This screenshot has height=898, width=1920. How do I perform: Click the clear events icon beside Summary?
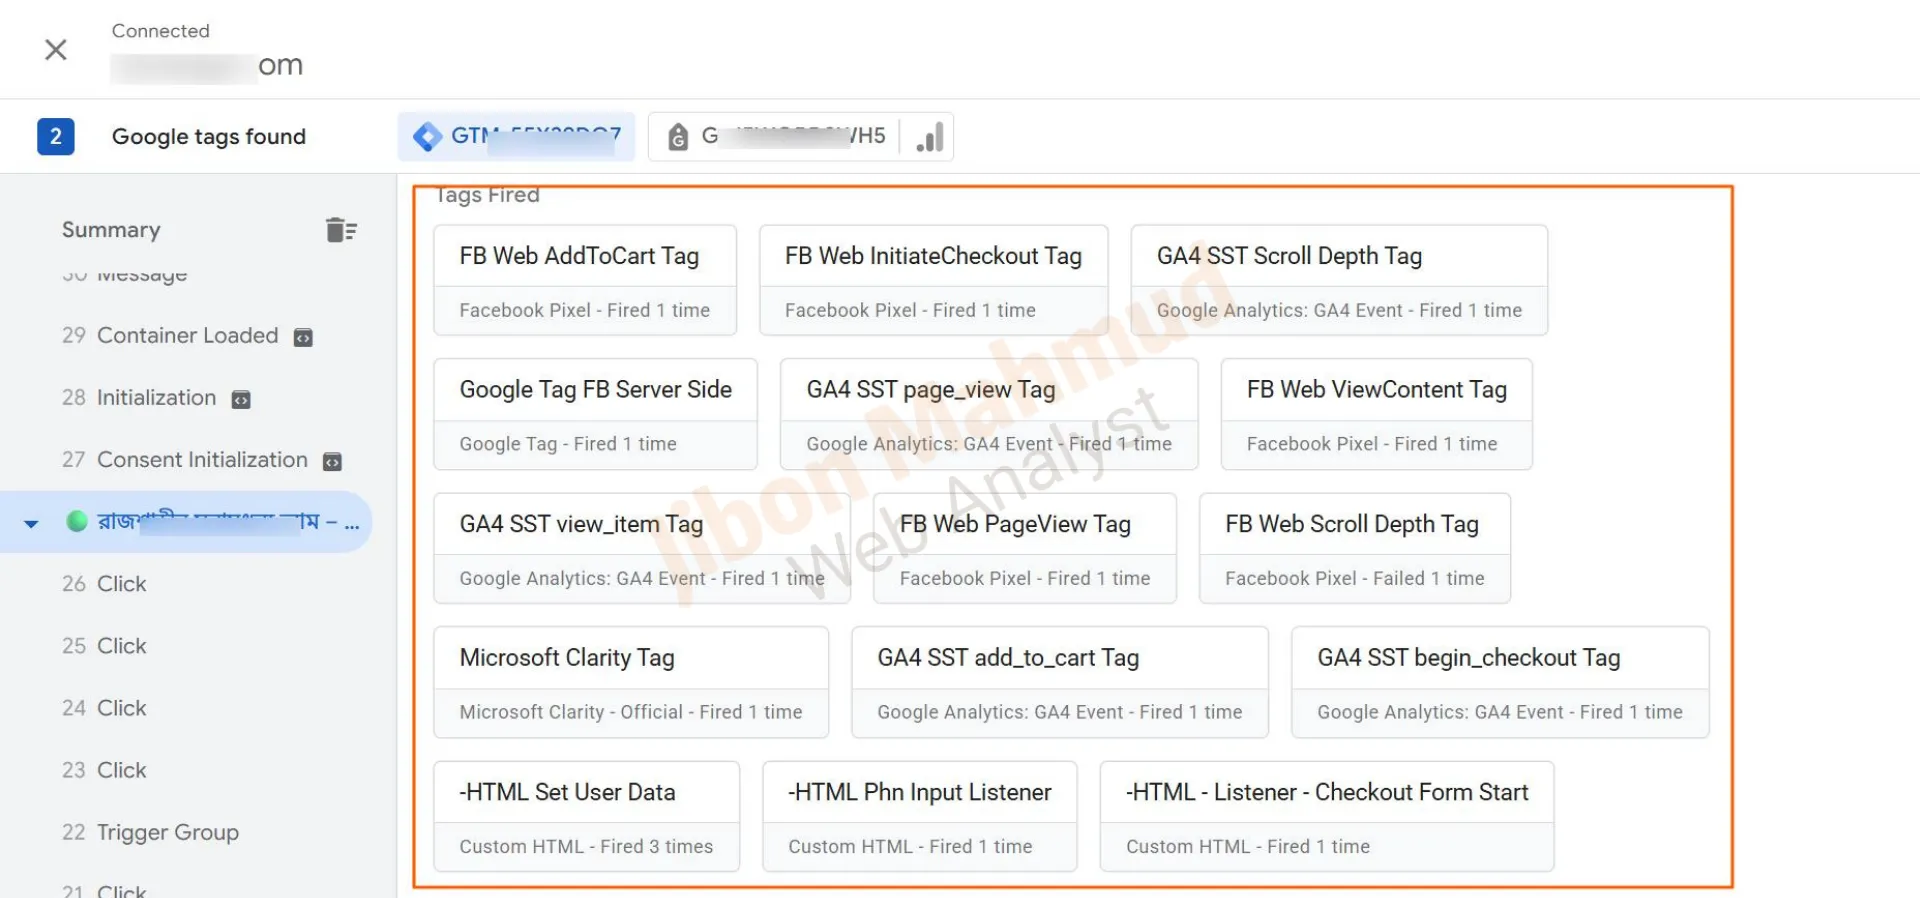coord(341,230)
